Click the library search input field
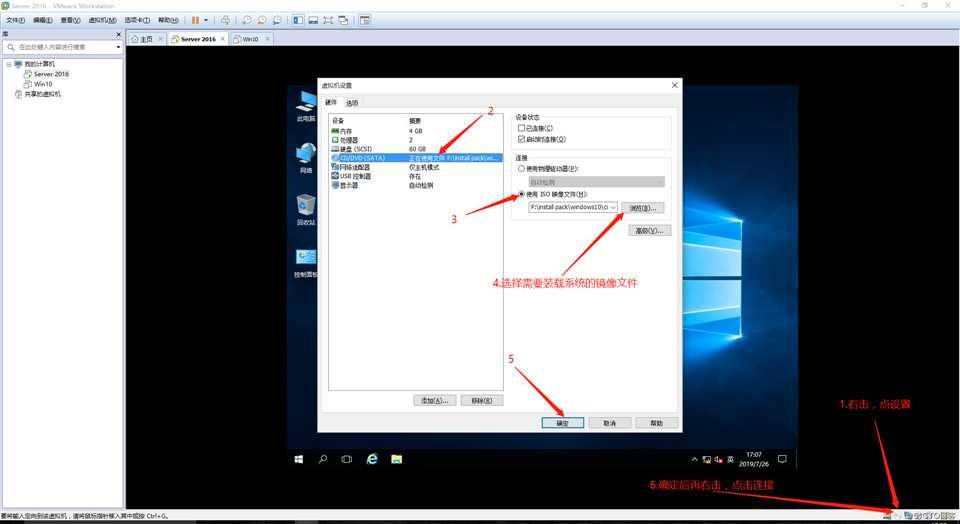960x524 pixels. pyautogui.click(x=60, y=47)
